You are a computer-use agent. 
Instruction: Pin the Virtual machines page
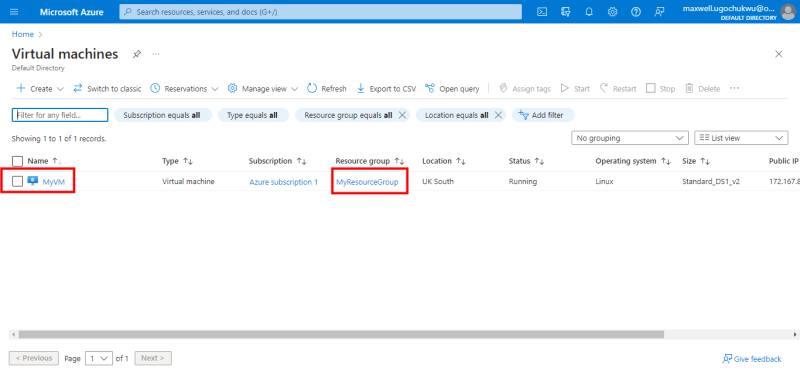tap(137, 54)
